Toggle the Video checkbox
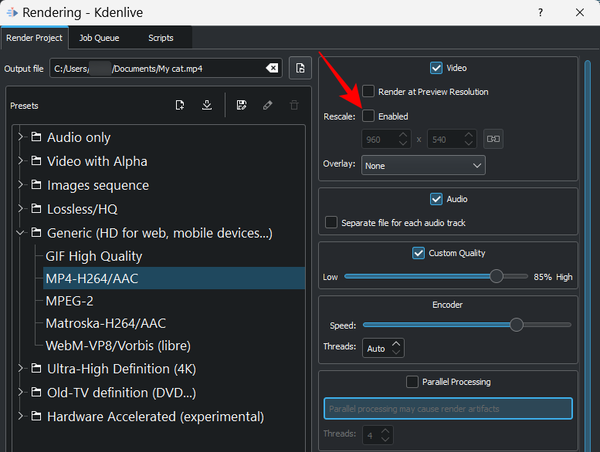The image size is (600, 452). [x=436, y=68]
